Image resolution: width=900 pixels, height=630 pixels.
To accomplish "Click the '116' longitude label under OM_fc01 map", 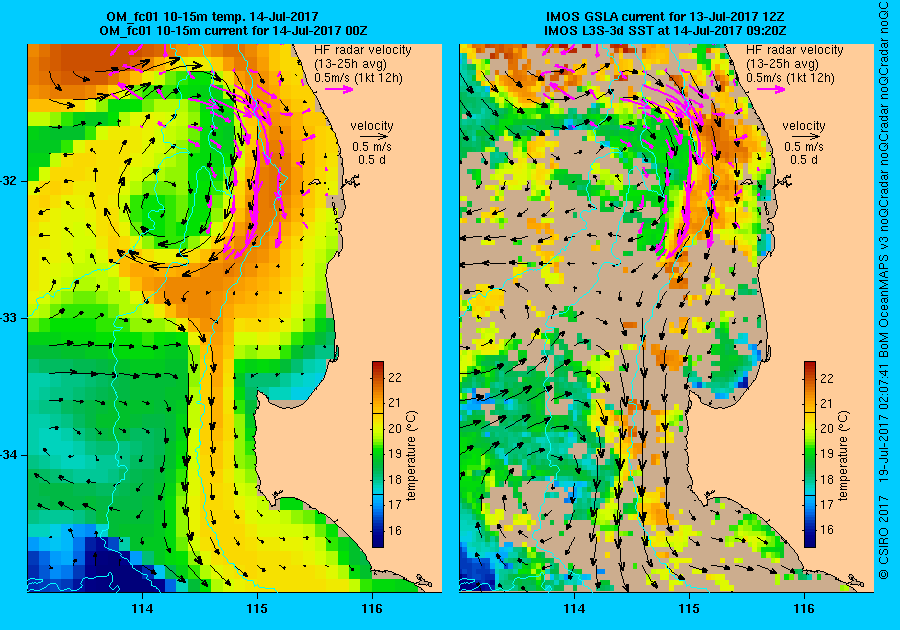I will [x=371, y=609].
